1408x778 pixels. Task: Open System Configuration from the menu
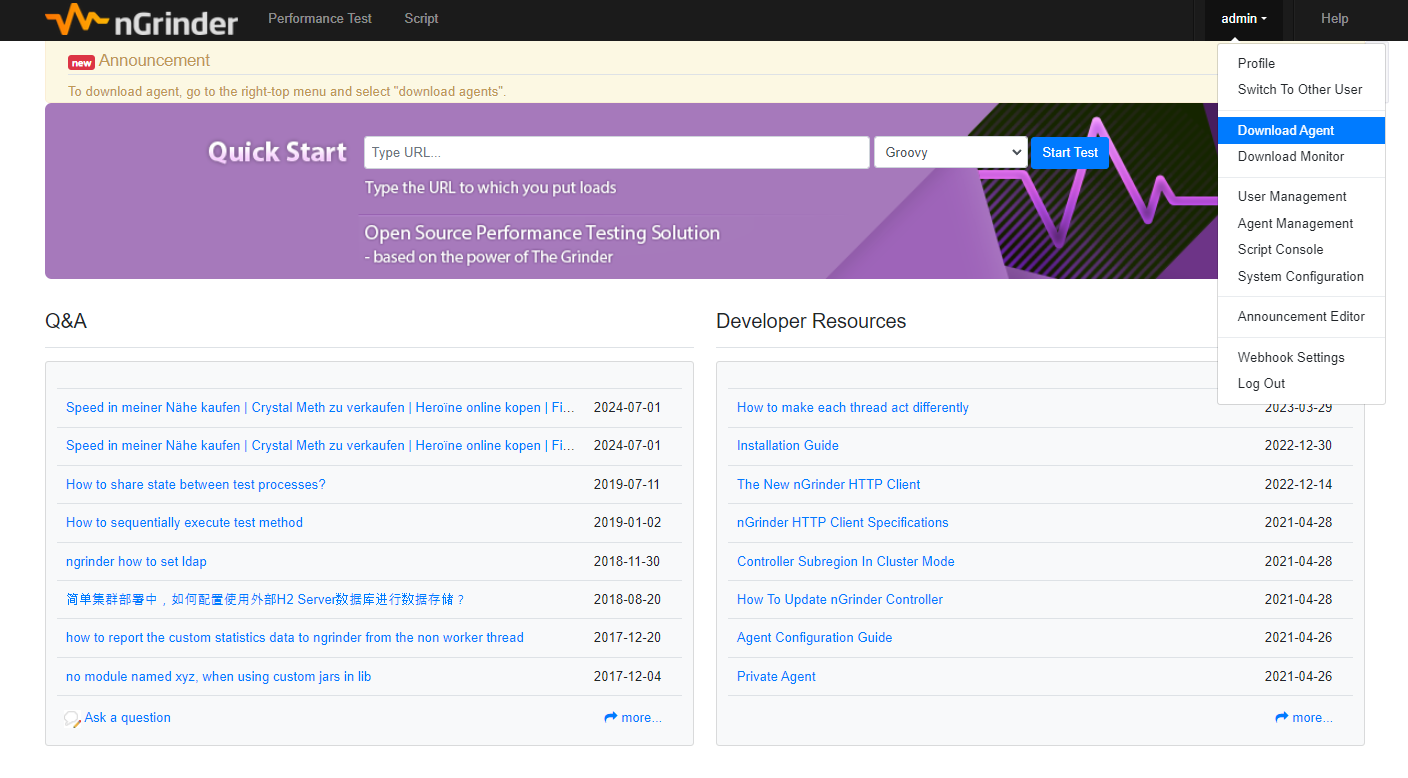pos(1301,276)
